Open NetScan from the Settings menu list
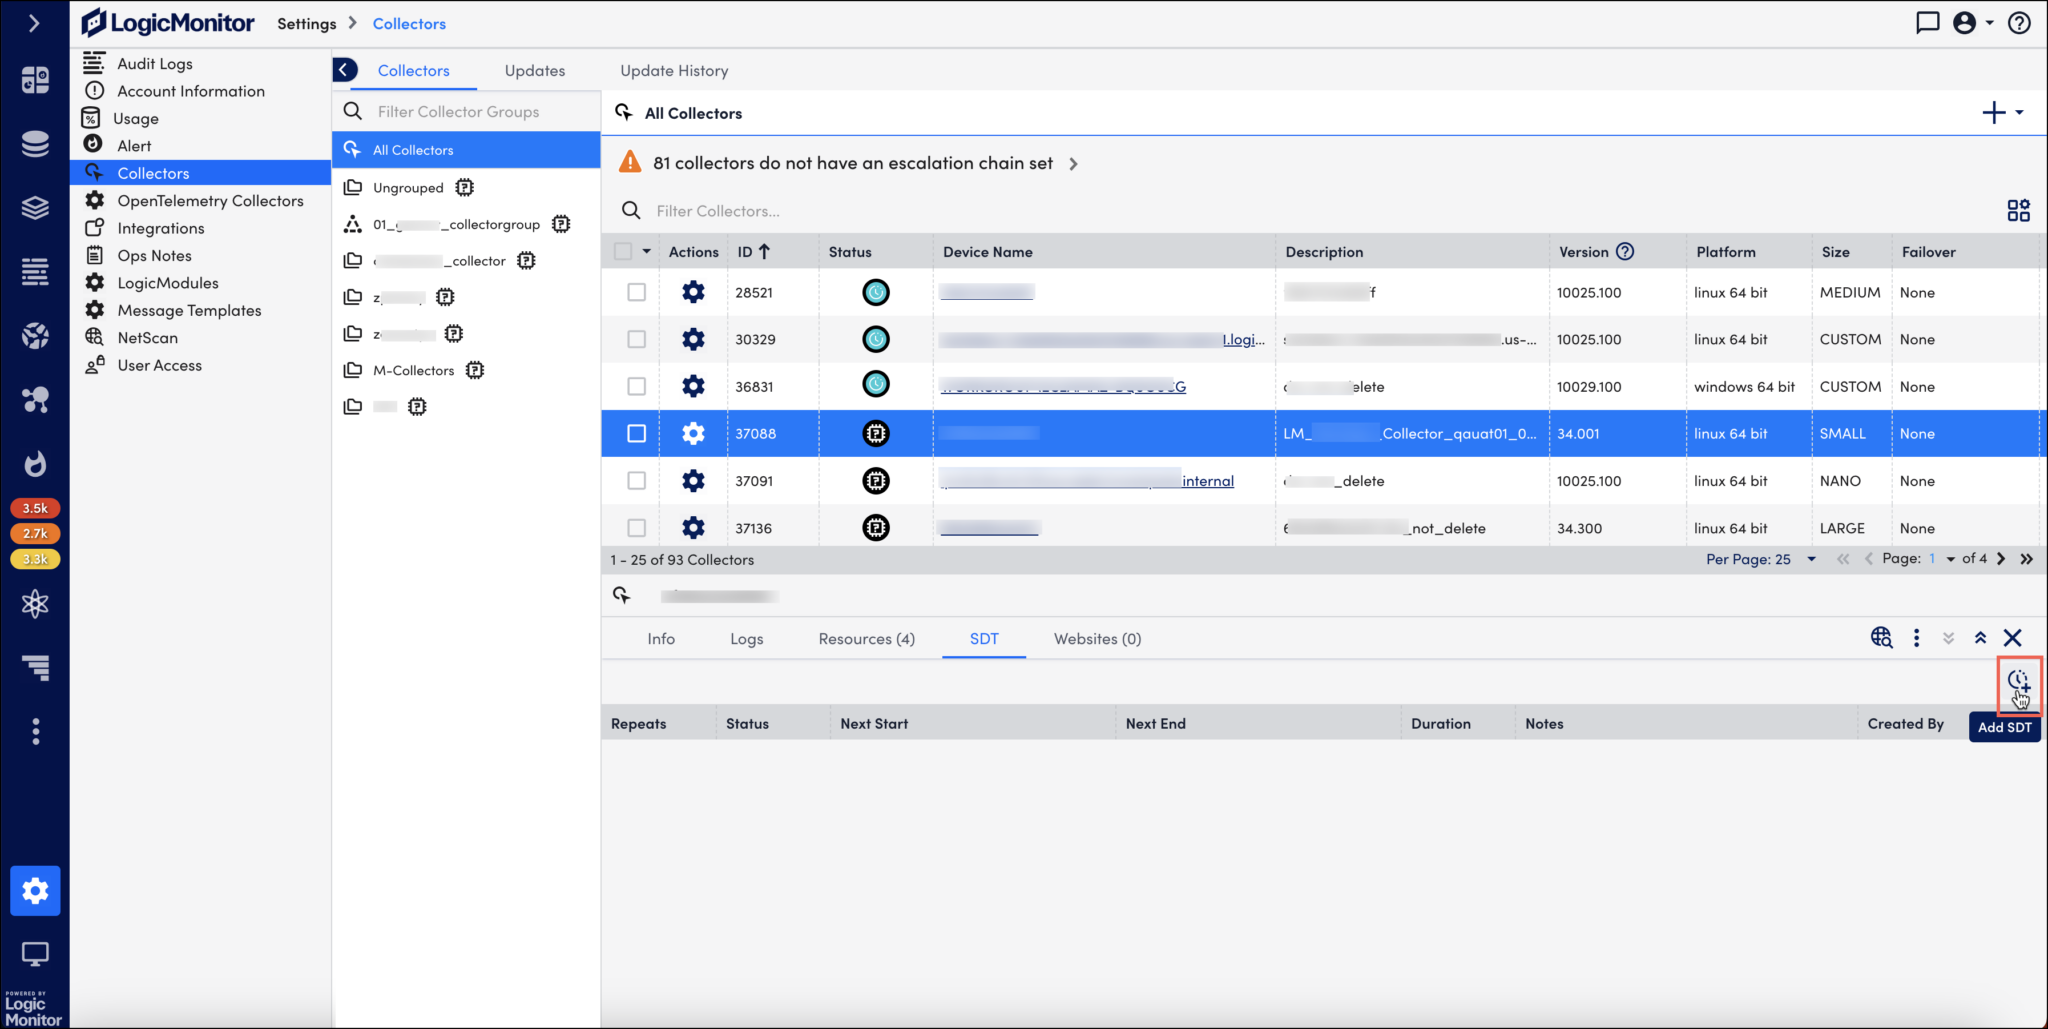Viewport: 2048px width, 1029px height. (x=146, y=337)
